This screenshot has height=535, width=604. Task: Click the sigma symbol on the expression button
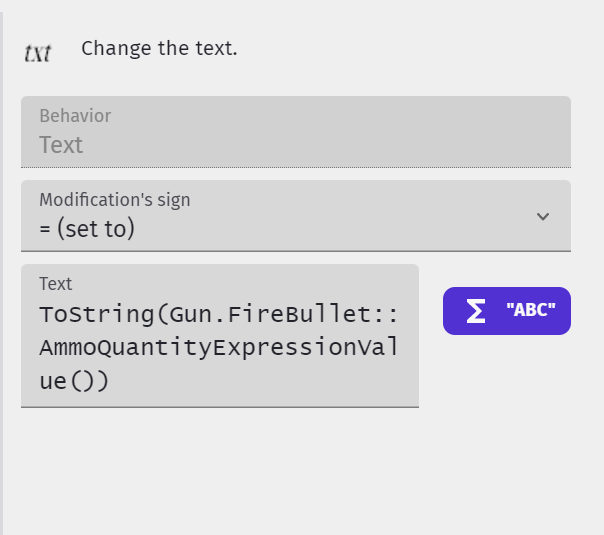pyautogui.click(x=476, y=311)
